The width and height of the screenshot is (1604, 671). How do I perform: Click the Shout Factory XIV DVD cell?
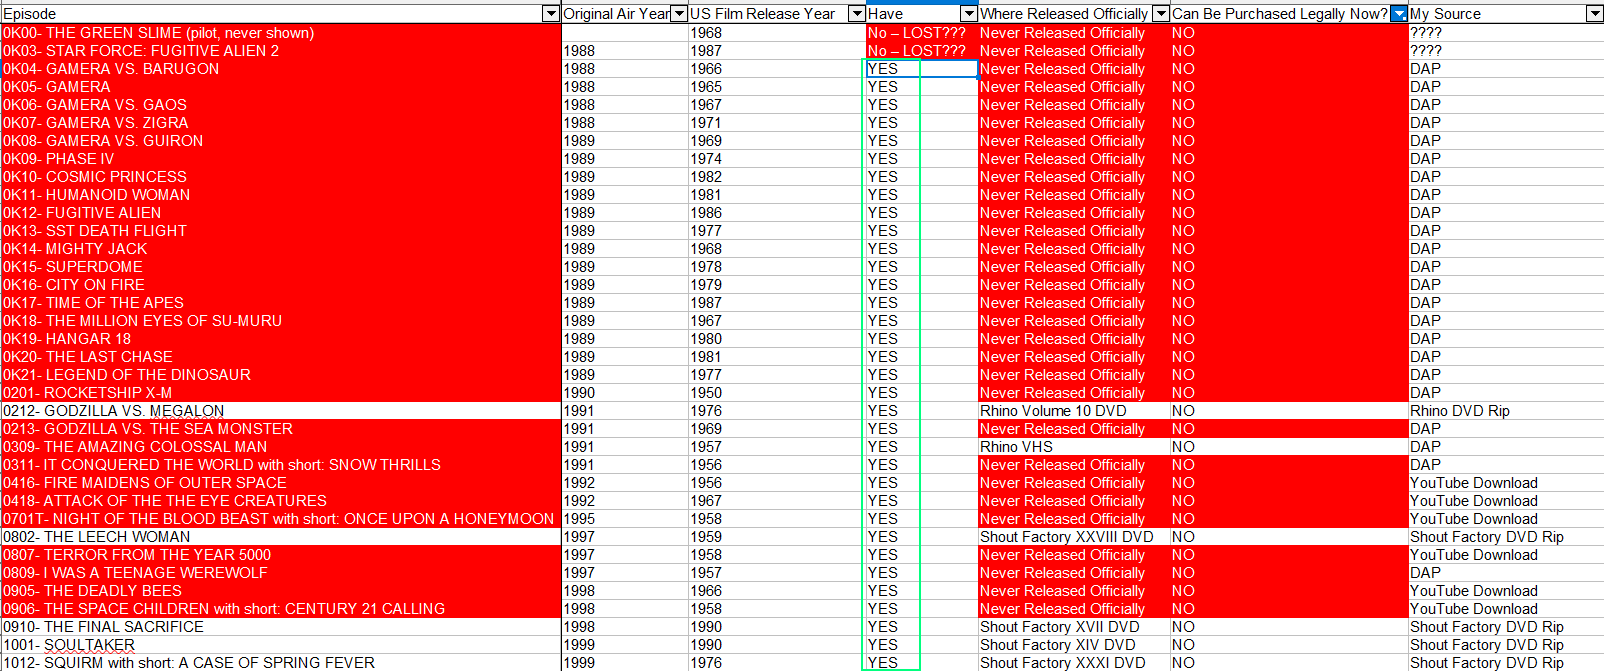(1074, 645)
